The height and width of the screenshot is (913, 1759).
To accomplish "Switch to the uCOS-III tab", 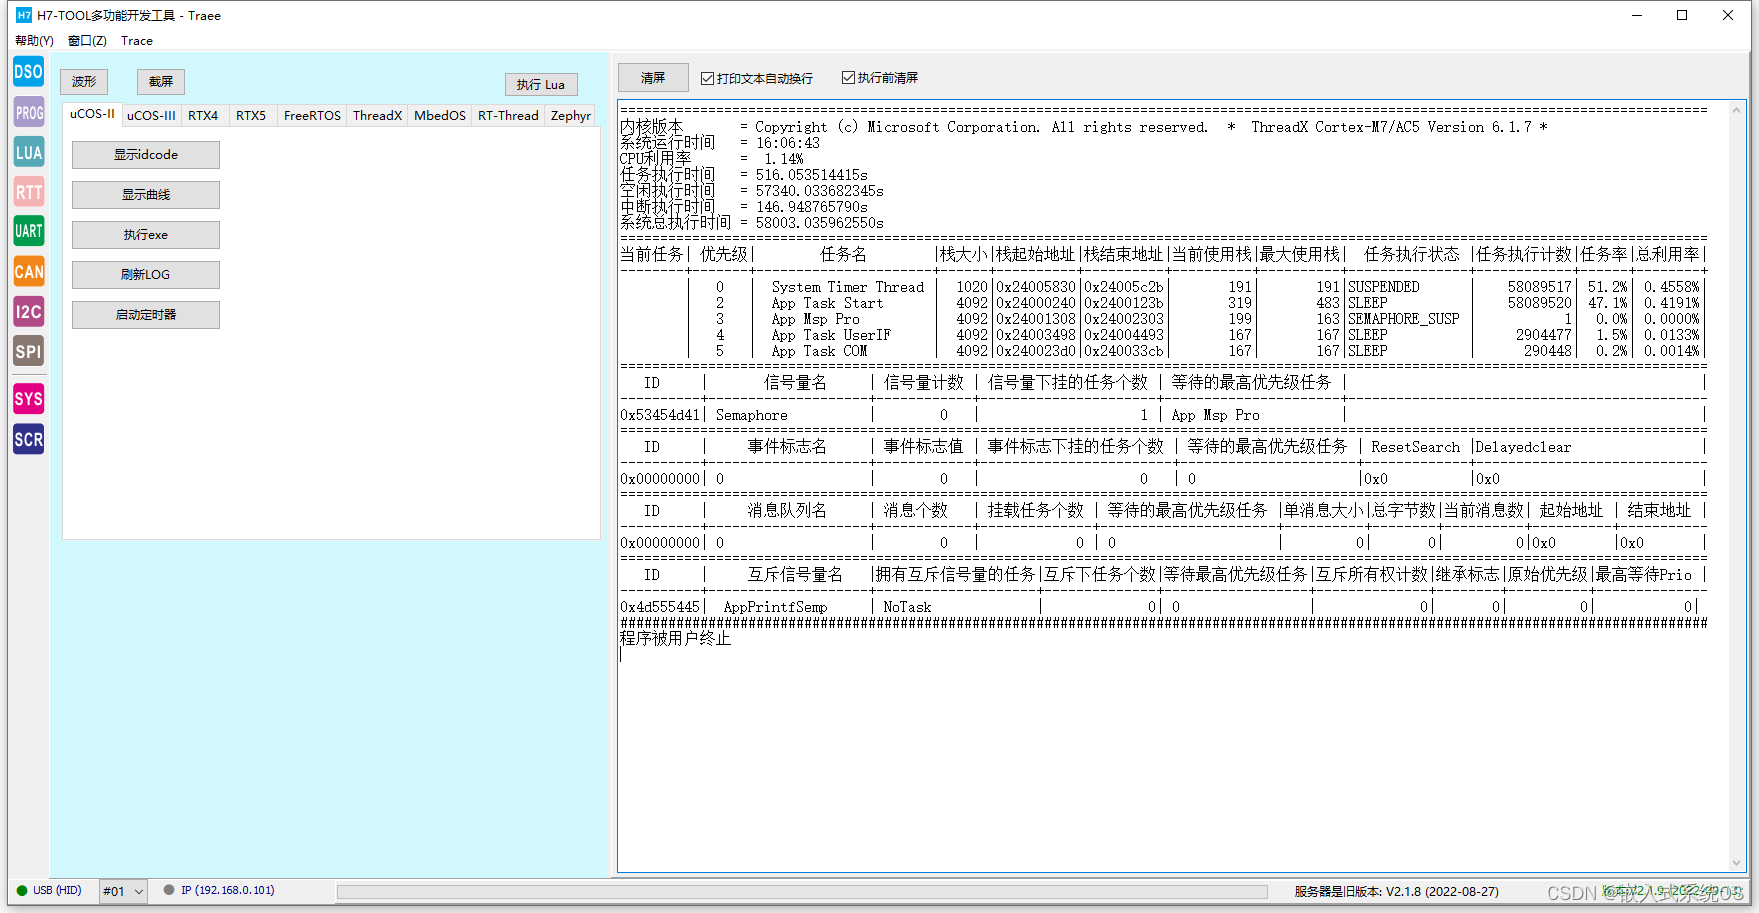I will coord(151,115).
